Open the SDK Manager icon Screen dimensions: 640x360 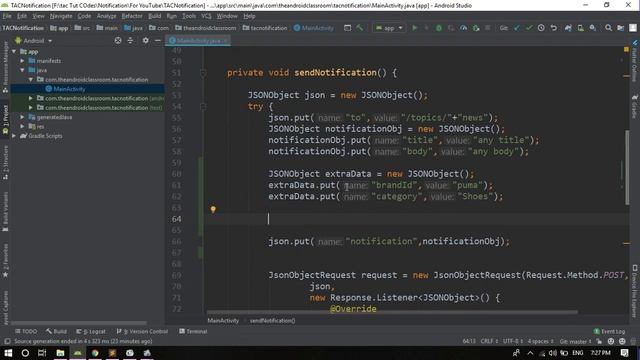pos(593,28)
